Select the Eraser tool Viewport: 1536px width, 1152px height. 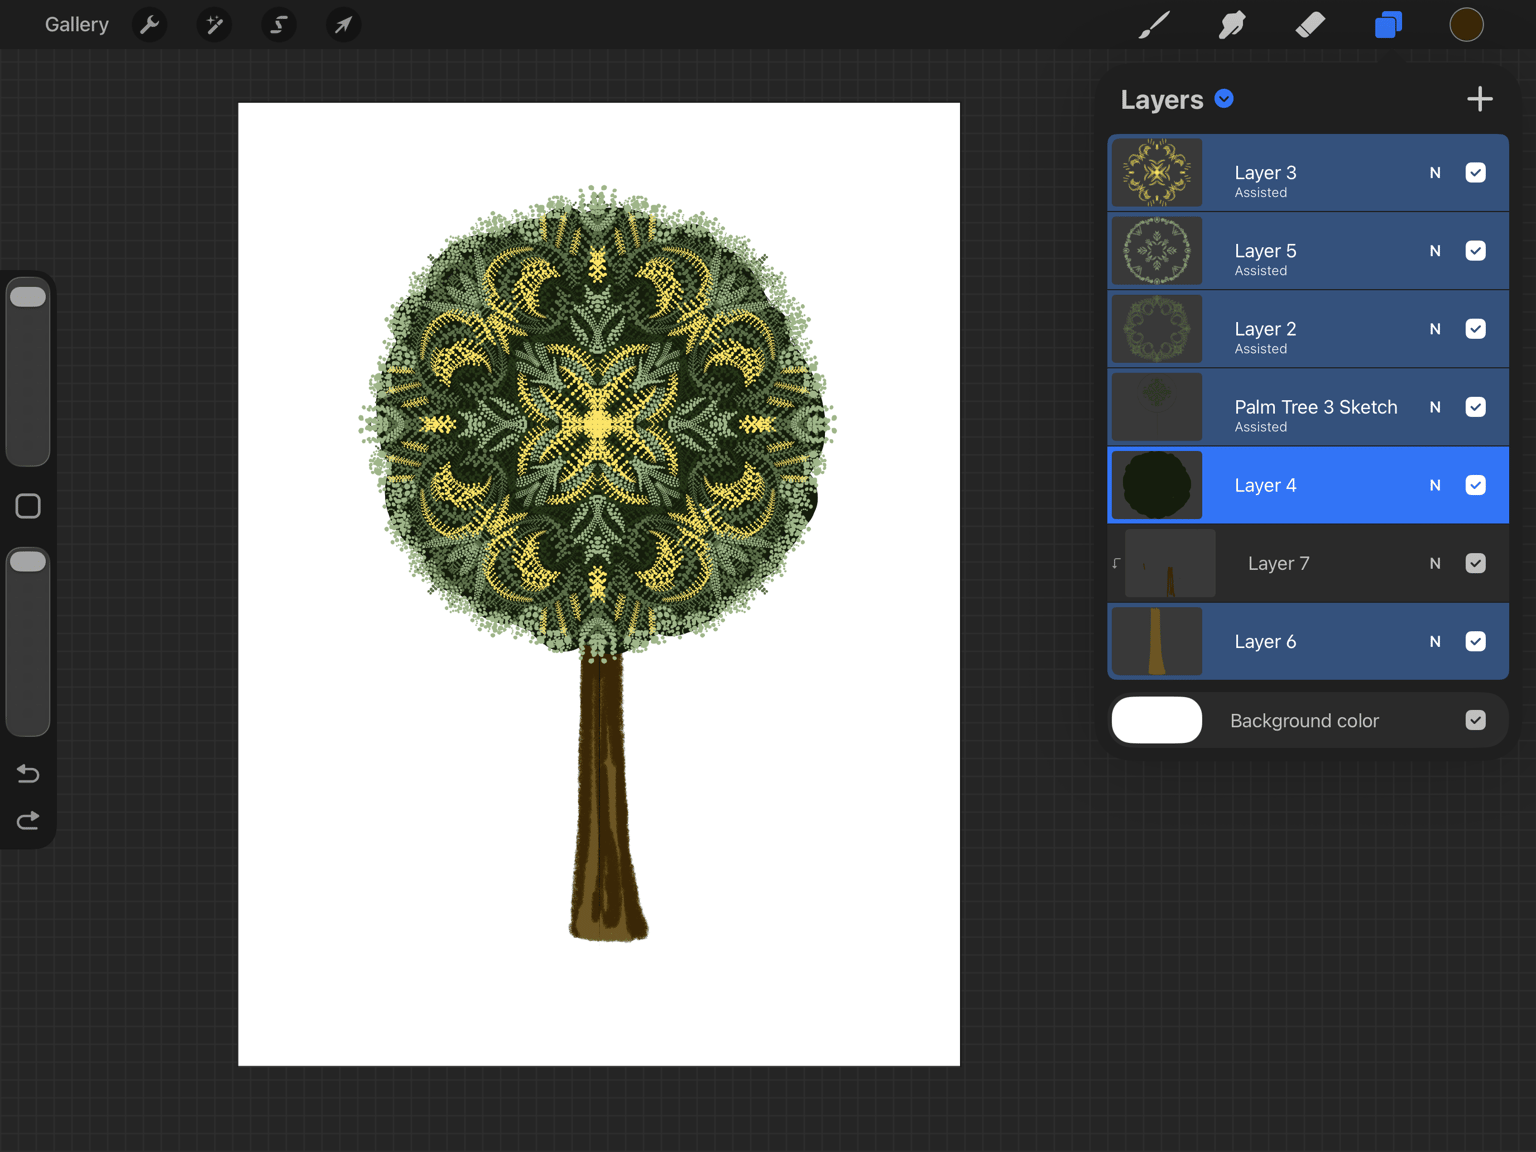[1310, 25]
